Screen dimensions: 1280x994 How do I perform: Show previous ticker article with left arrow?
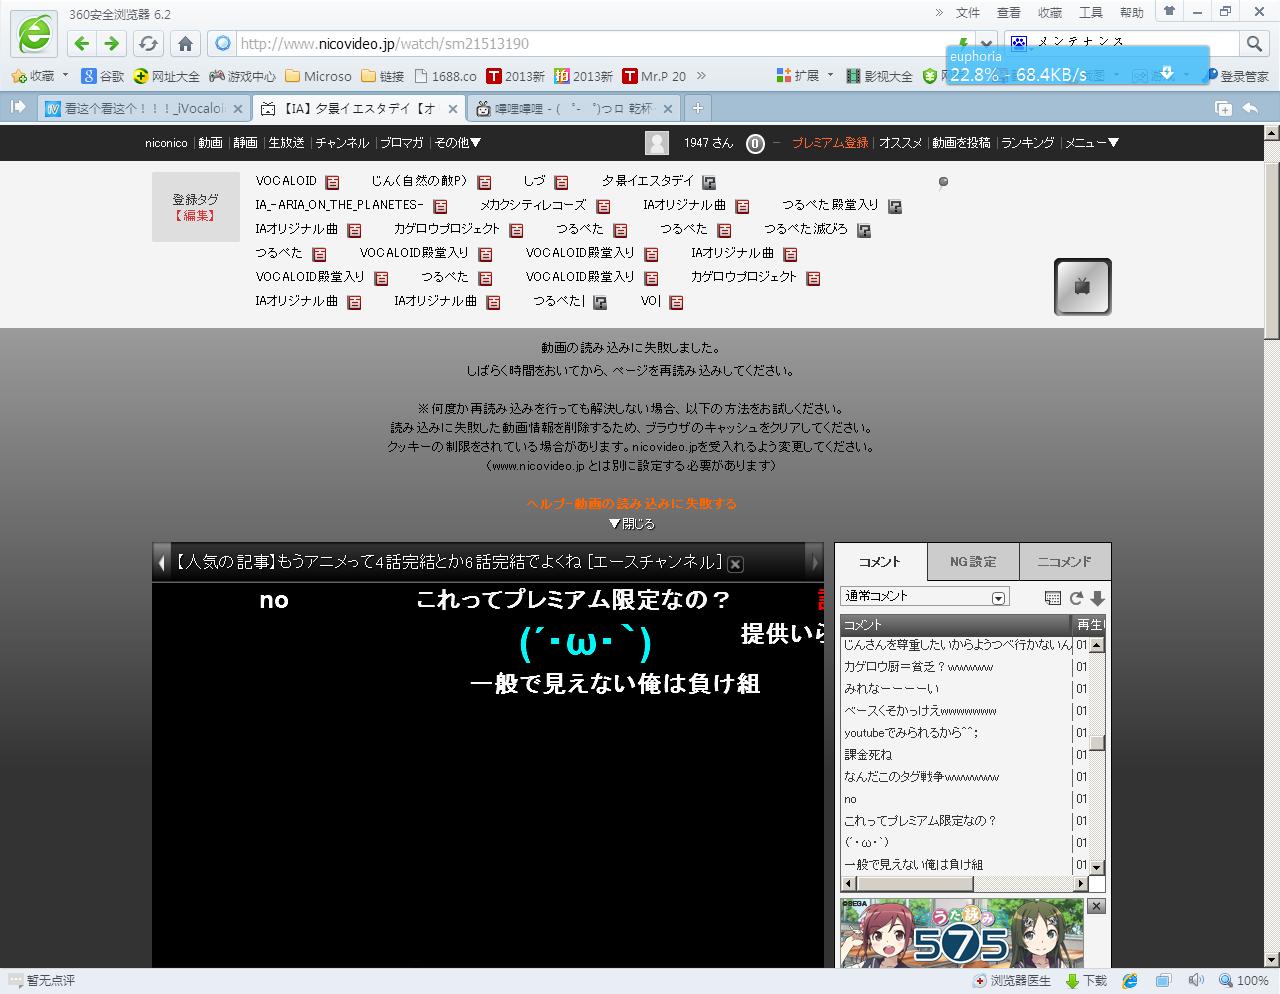click(161, 563)
